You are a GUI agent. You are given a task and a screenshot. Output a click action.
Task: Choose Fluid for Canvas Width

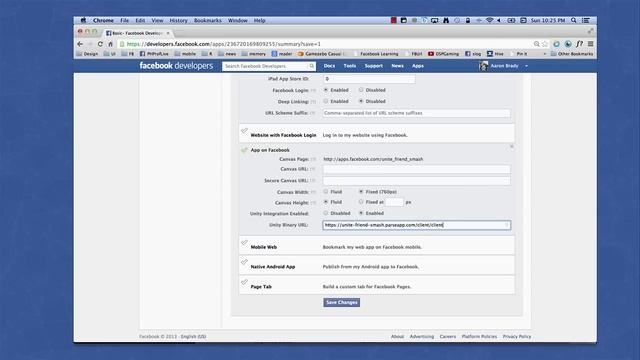coord(326,191)
